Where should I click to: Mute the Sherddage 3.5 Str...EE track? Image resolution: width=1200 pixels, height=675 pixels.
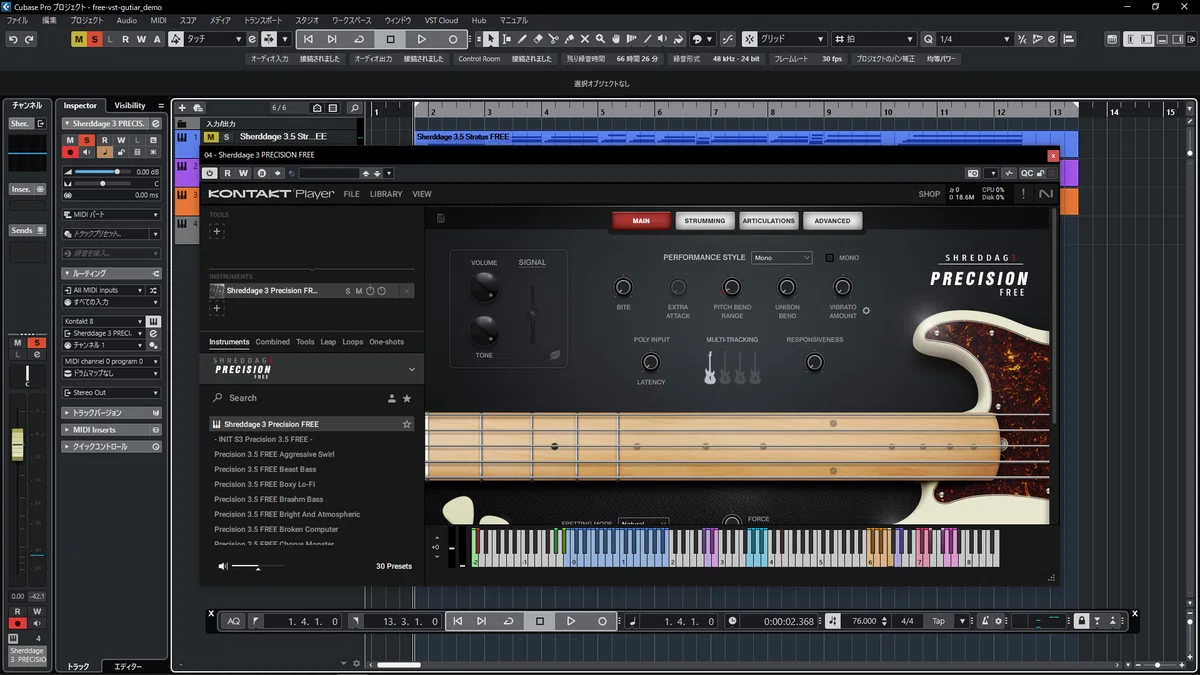212,136
